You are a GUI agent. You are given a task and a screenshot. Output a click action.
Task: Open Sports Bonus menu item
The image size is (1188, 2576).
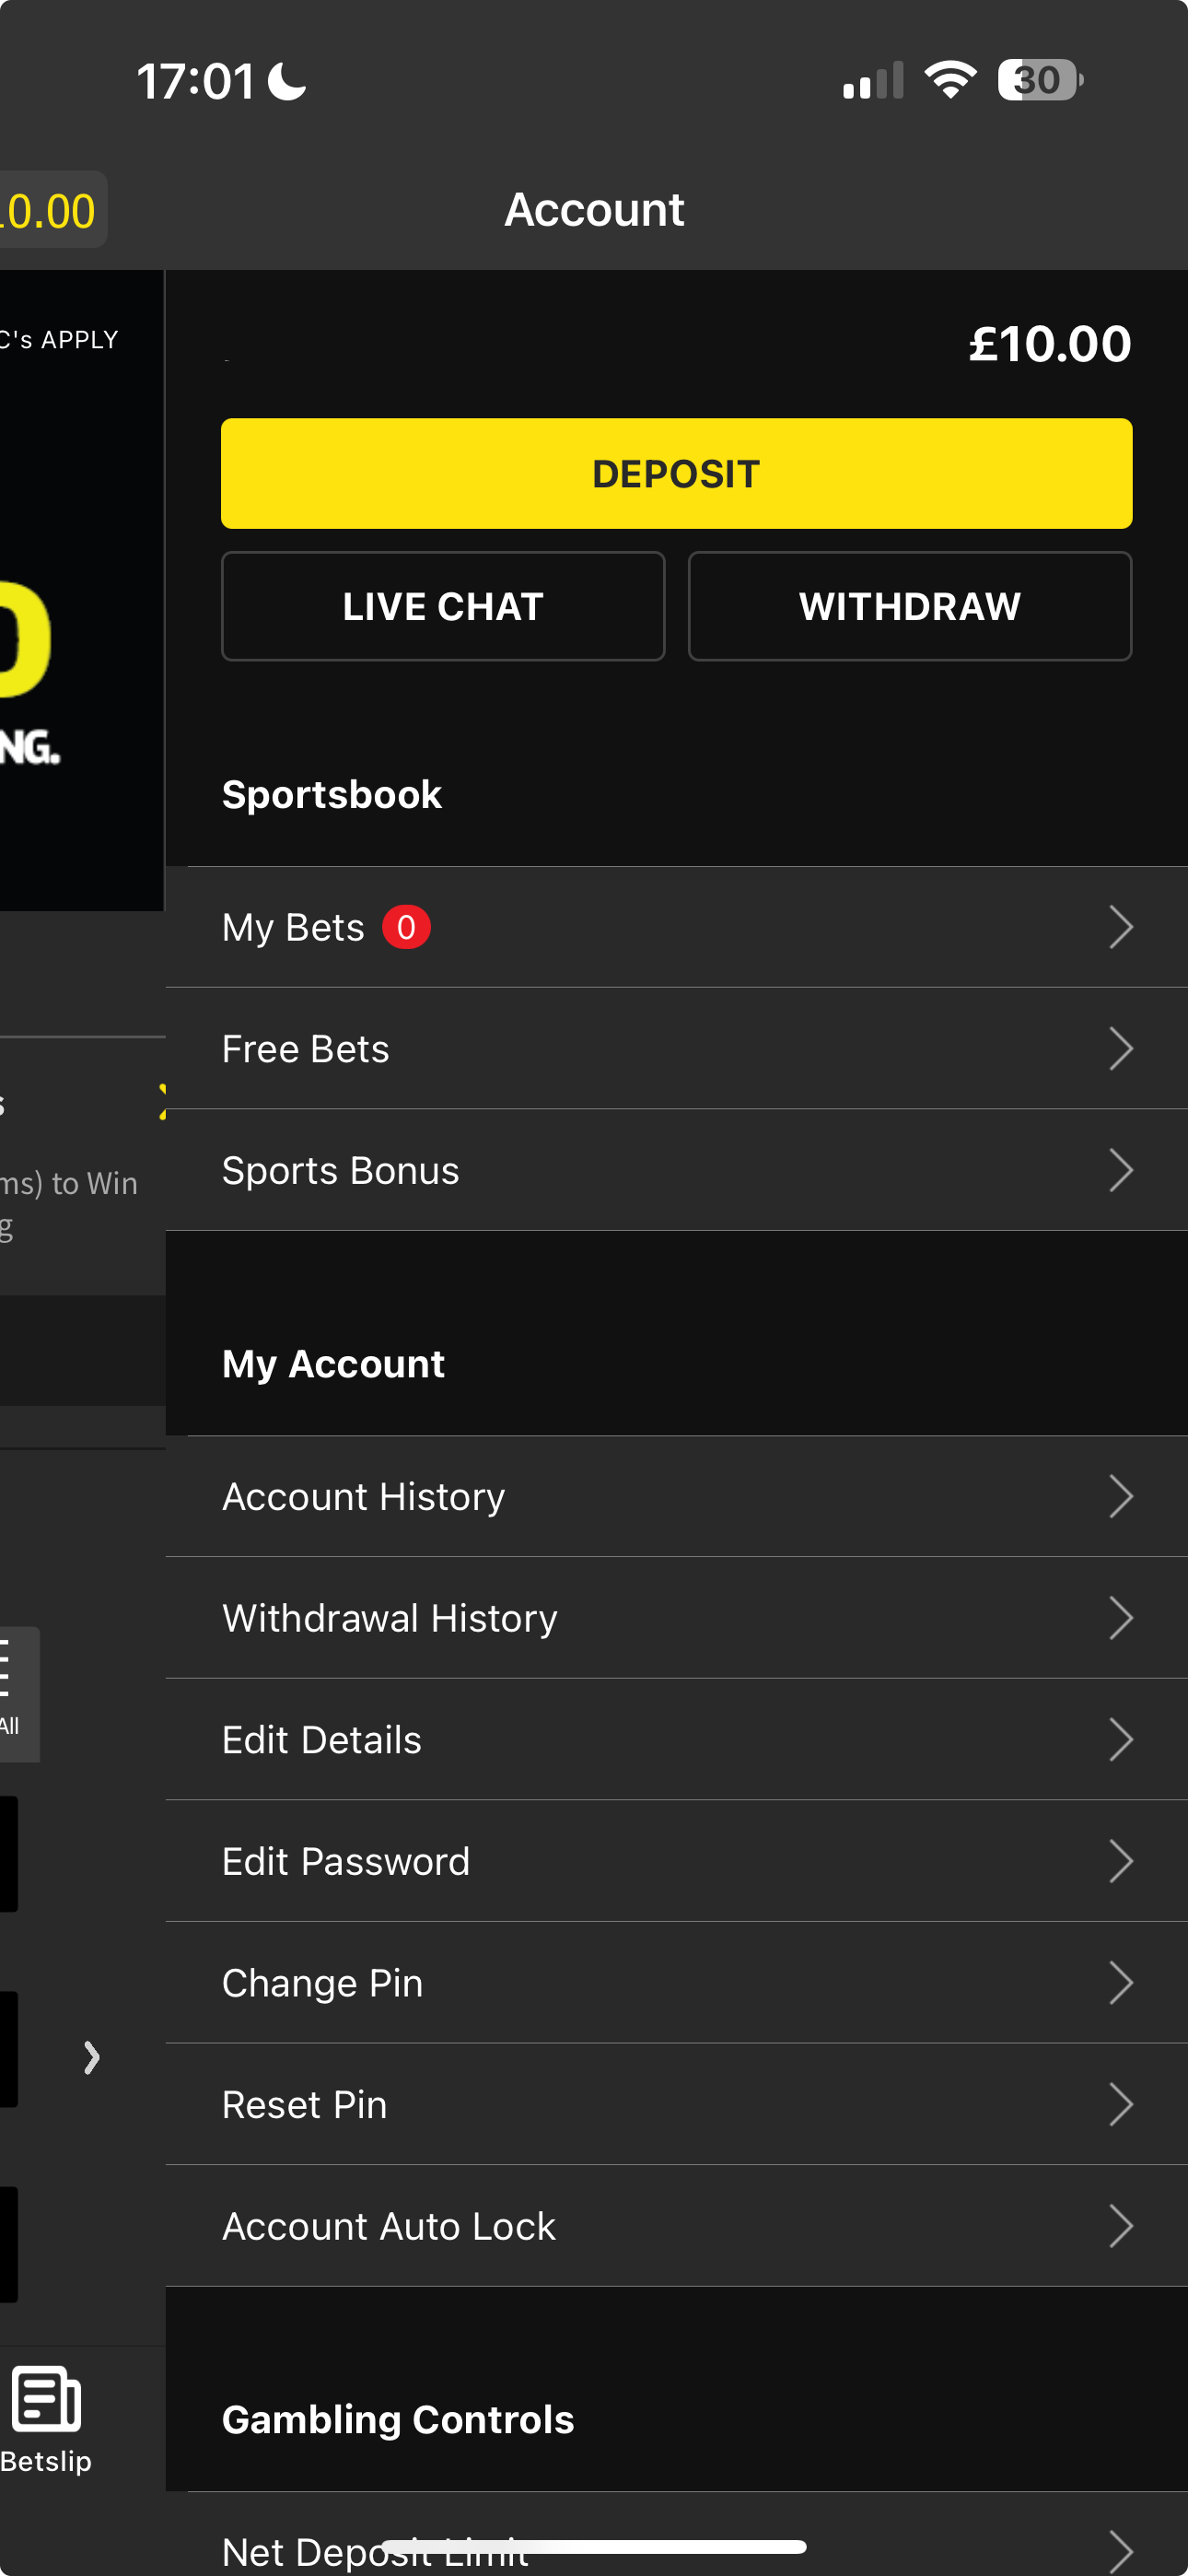pos(340,1170)
